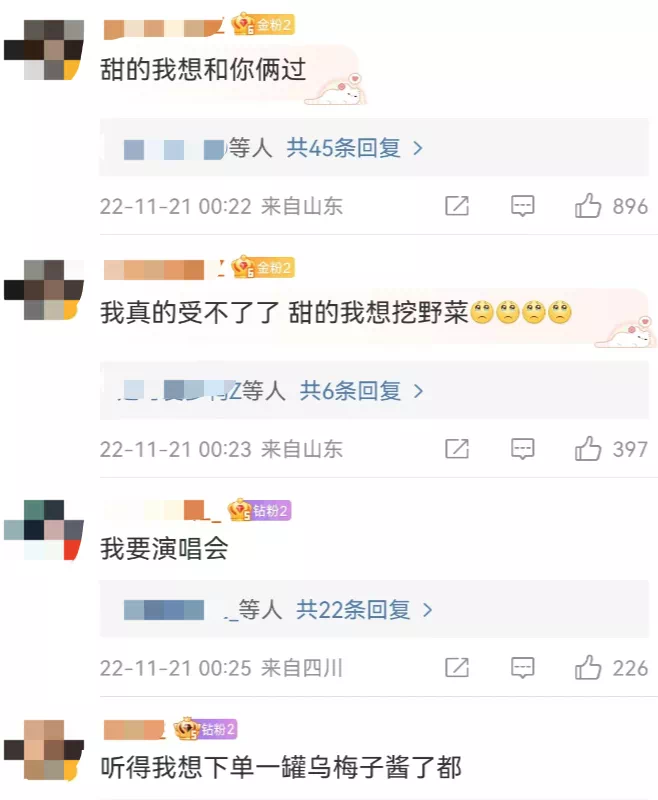Expand 共45条回复 replies
Image resolution: width=658 pixels, height=800 pixels.
tap(355, 148)
